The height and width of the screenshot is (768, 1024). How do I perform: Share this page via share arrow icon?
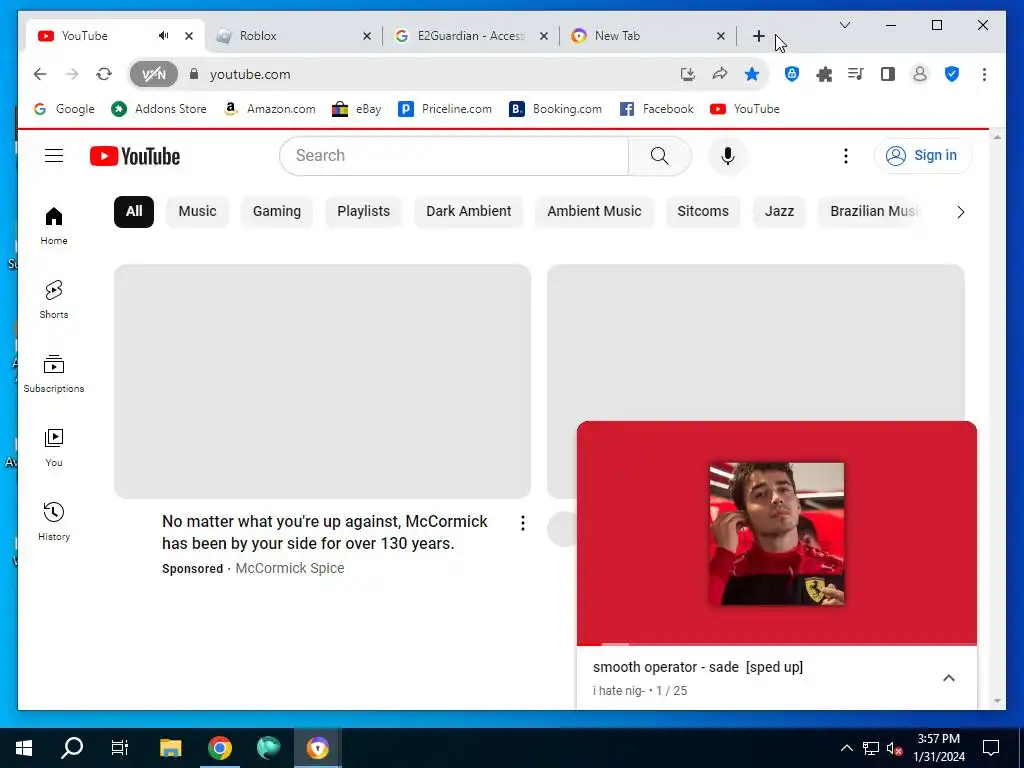pos(720,74)
